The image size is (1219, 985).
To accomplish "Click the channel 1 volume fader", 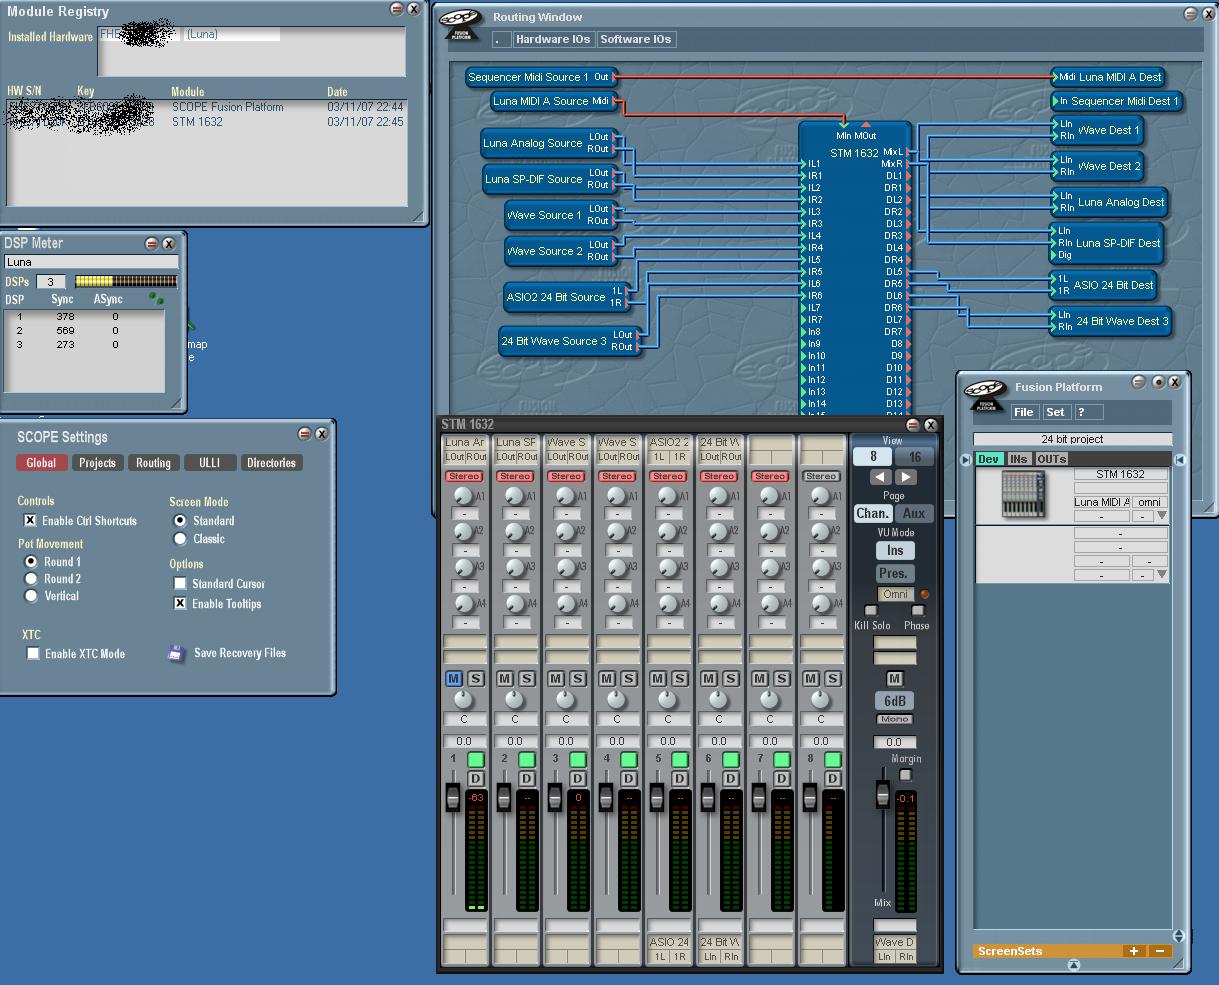I will [452, 798].
